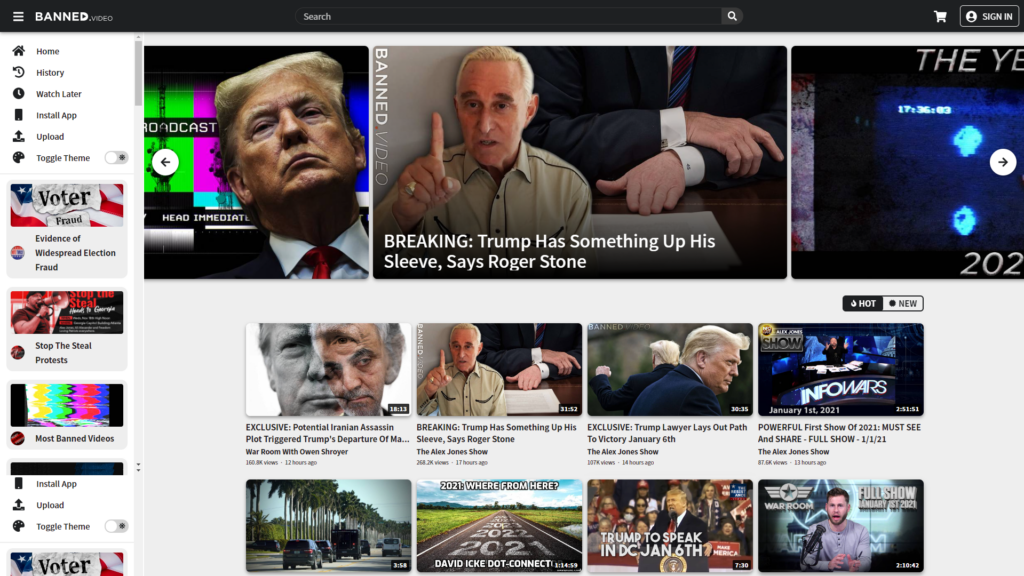Click the house icon beside Home
This screenshot has height=576, width=1024.
[18, 51]
